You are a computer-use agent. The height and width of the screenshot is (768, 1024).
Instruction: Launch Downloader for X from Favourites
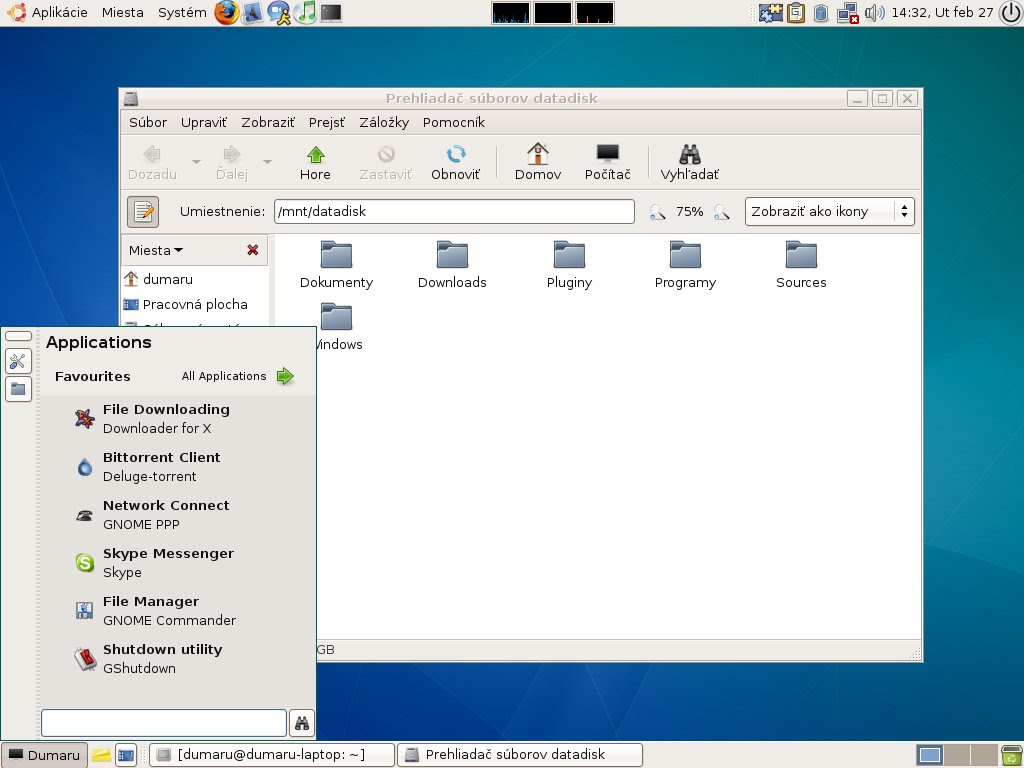[x=178, y=419]
